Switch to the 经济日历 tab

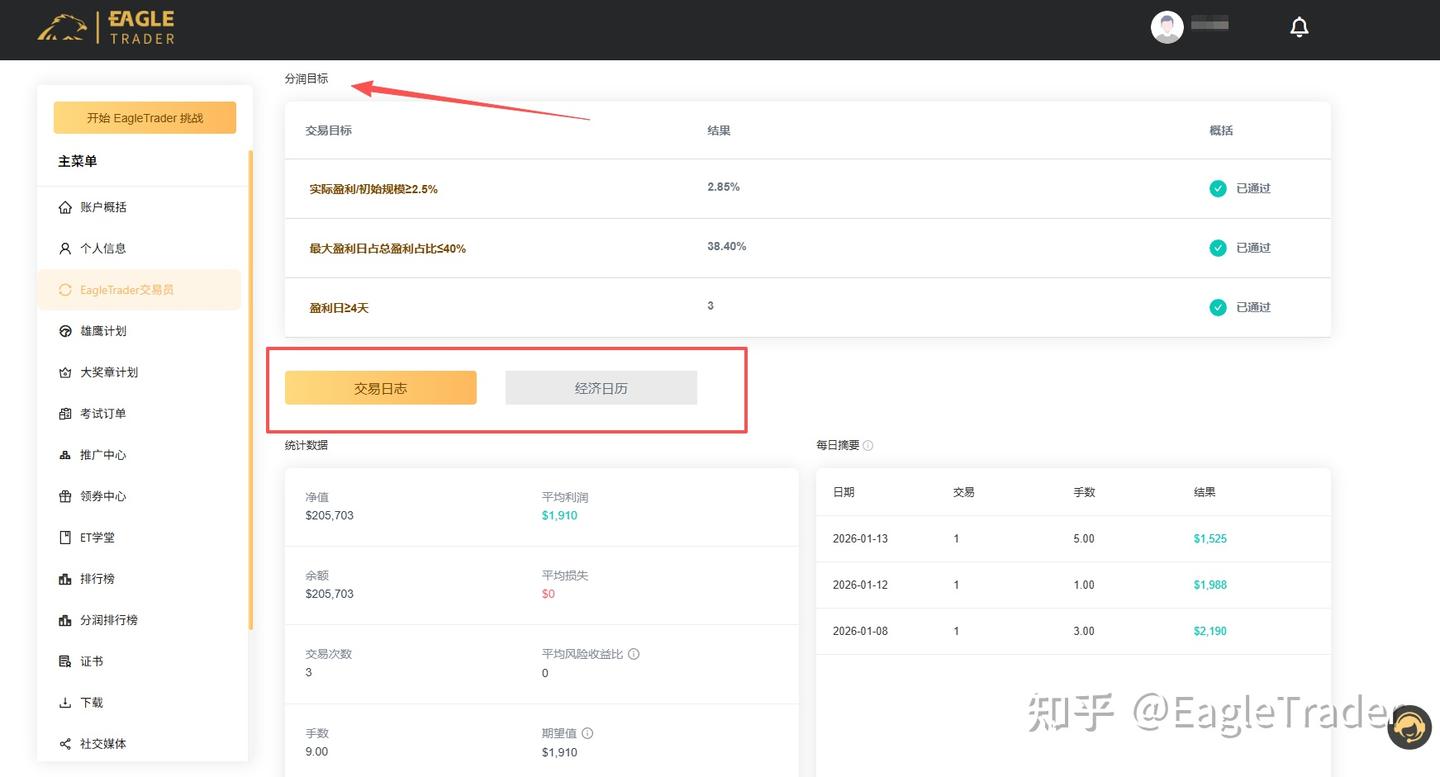601,387
